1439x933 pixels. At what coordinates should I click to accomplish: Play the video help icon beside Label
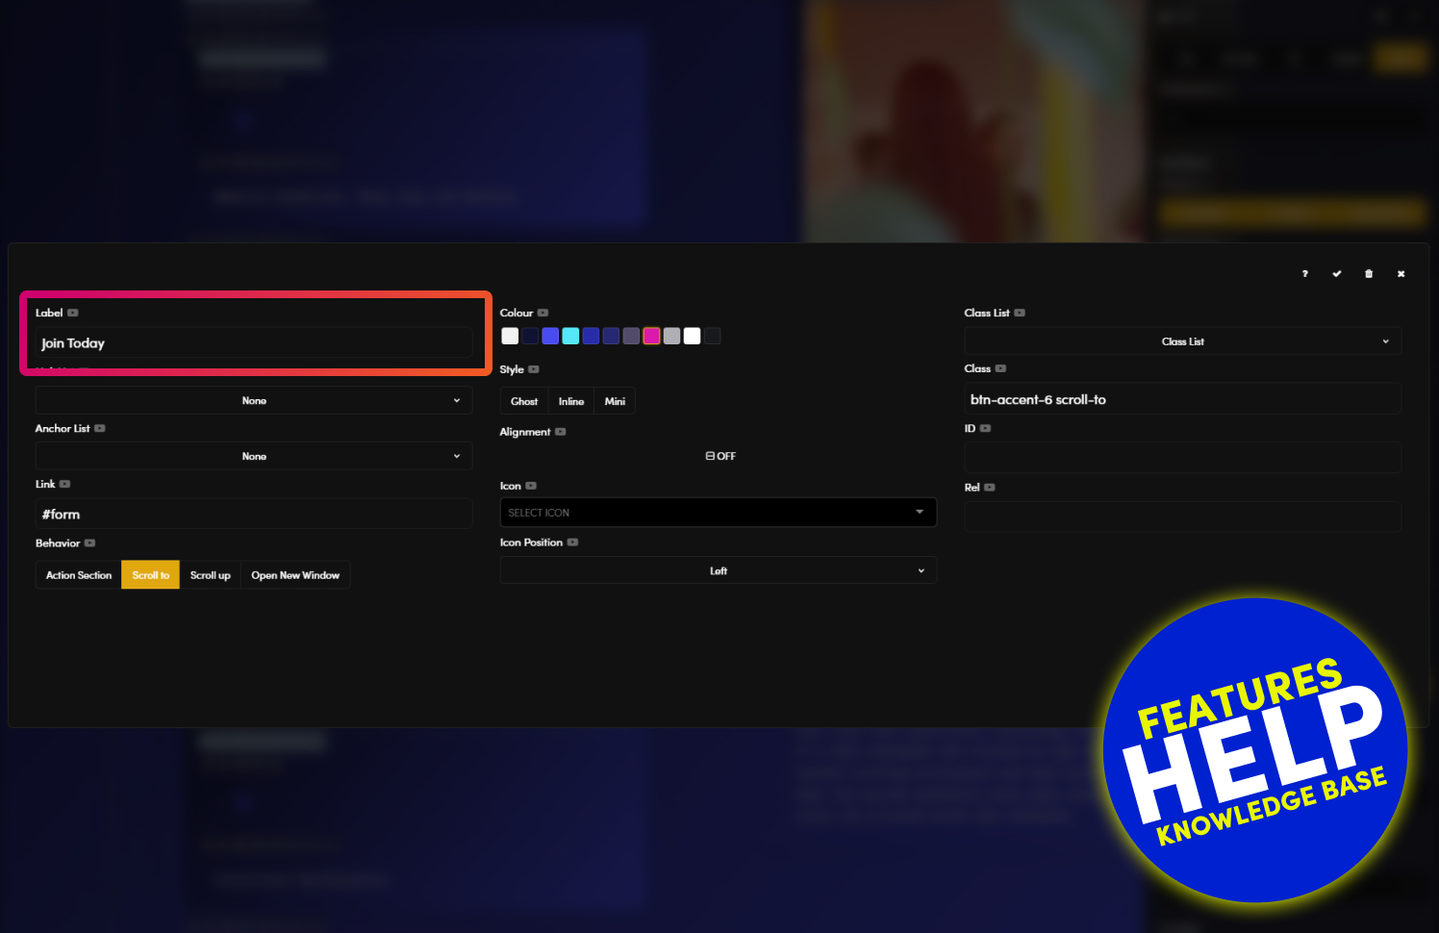pyautogui.click(x=73, y=313)
